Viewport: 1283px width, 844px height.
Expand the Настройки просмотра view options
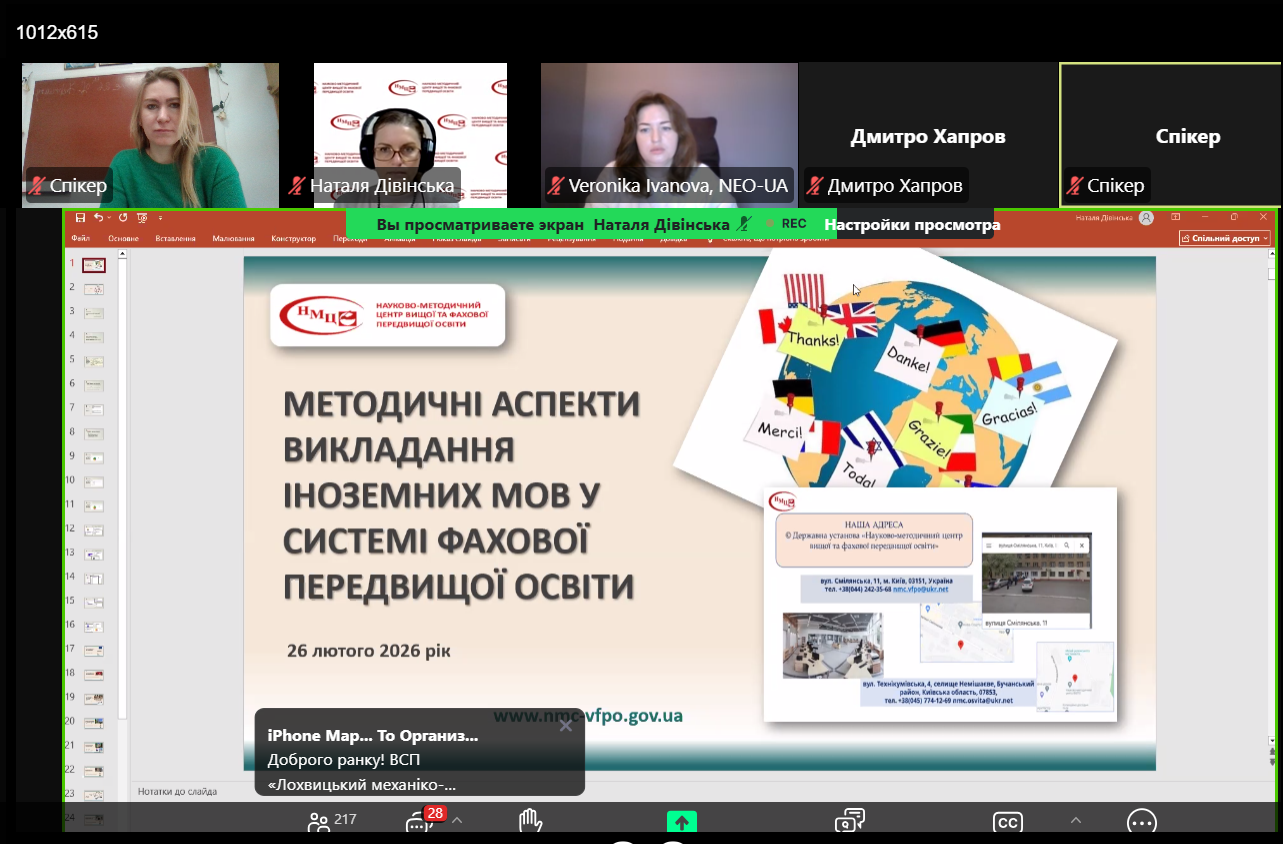point(911,225)
